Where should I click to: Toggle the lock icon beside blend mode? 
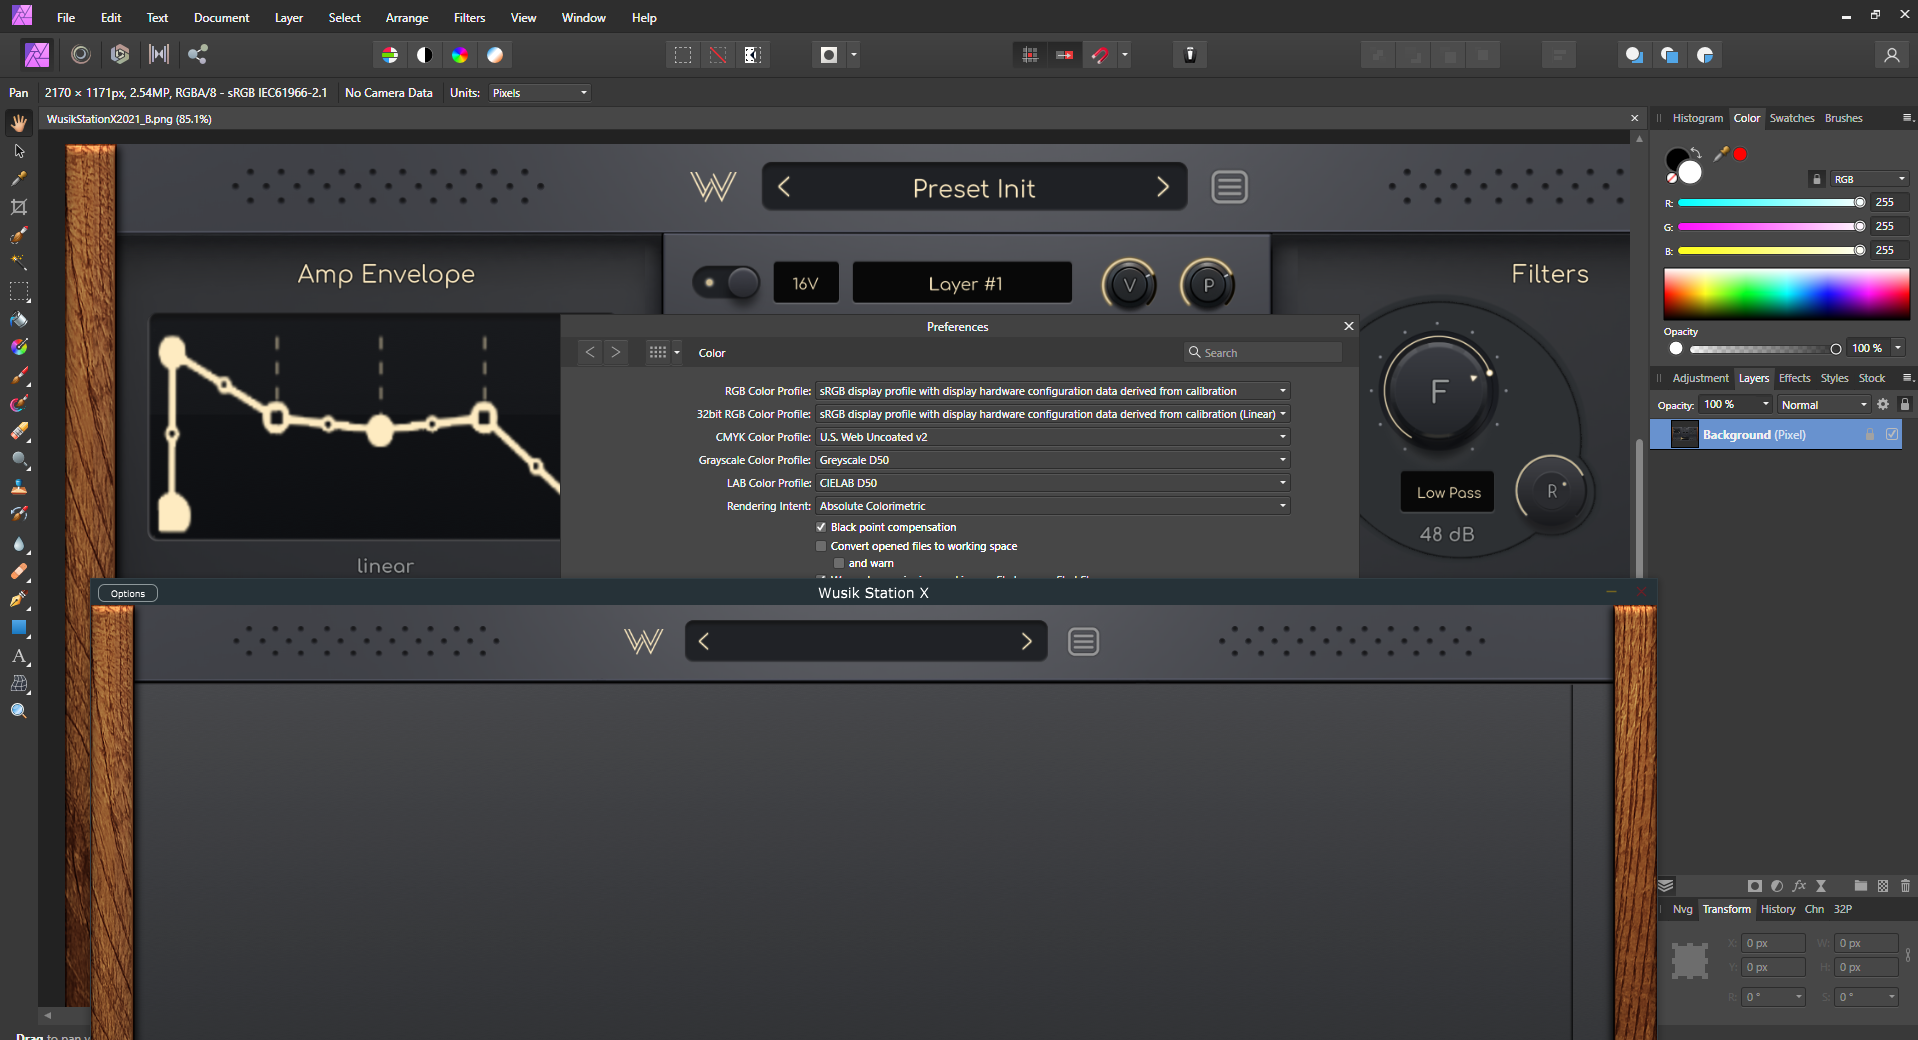(1905, 404)
